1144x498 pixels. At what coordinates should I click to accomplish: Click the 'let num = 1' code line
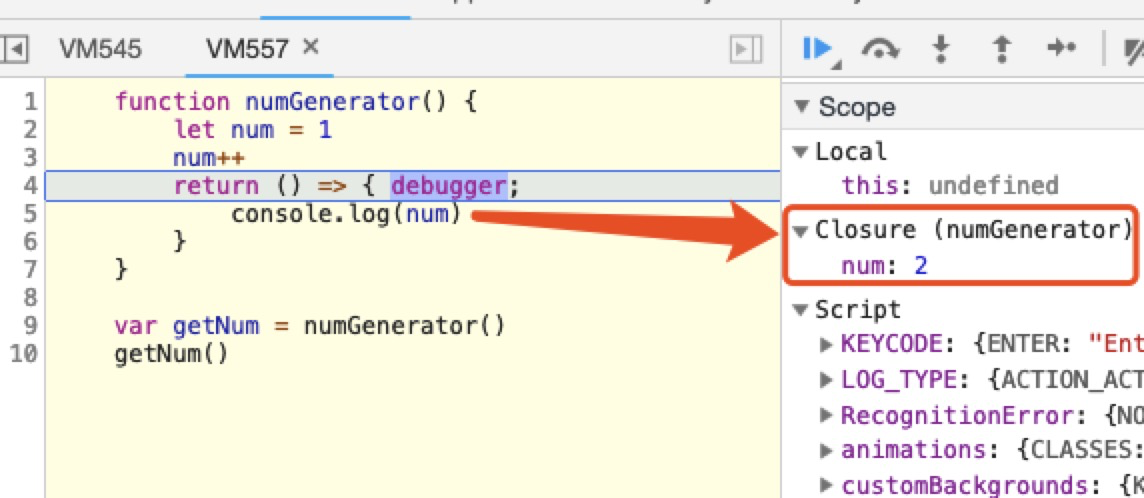point(252,130)
